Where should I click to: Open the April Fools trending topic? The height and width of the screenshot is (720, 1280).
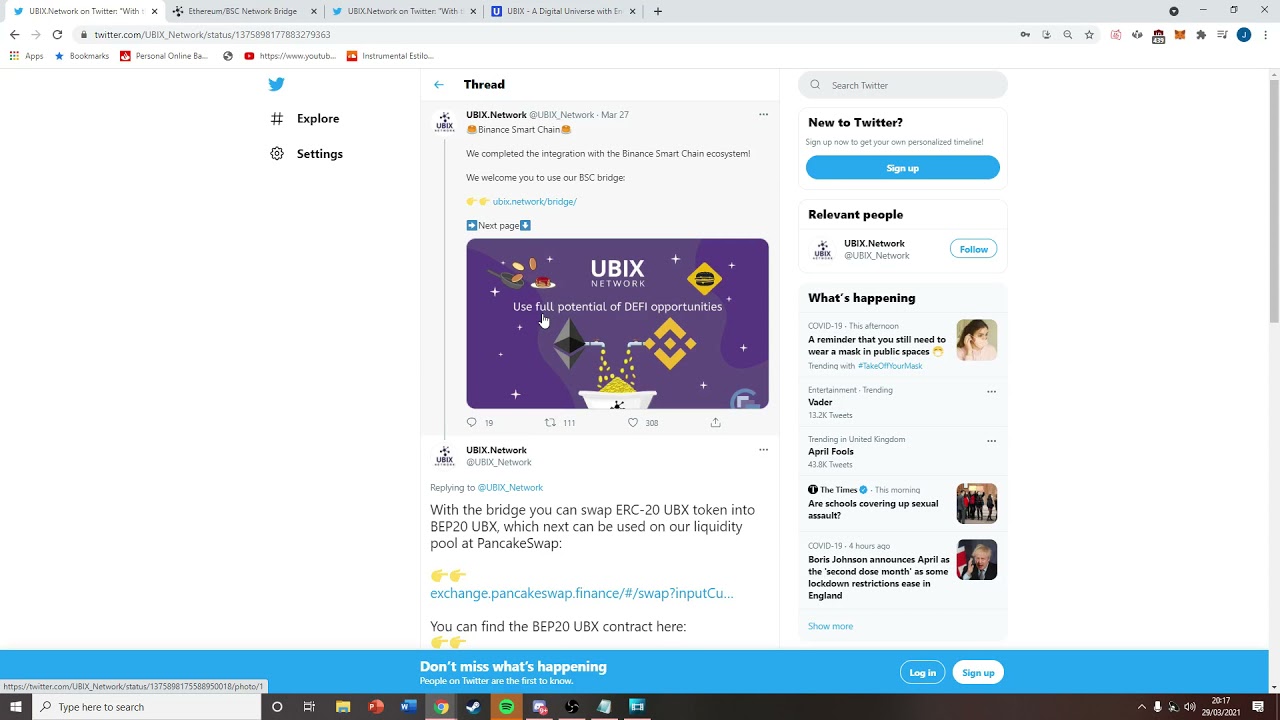click(831, 452)
